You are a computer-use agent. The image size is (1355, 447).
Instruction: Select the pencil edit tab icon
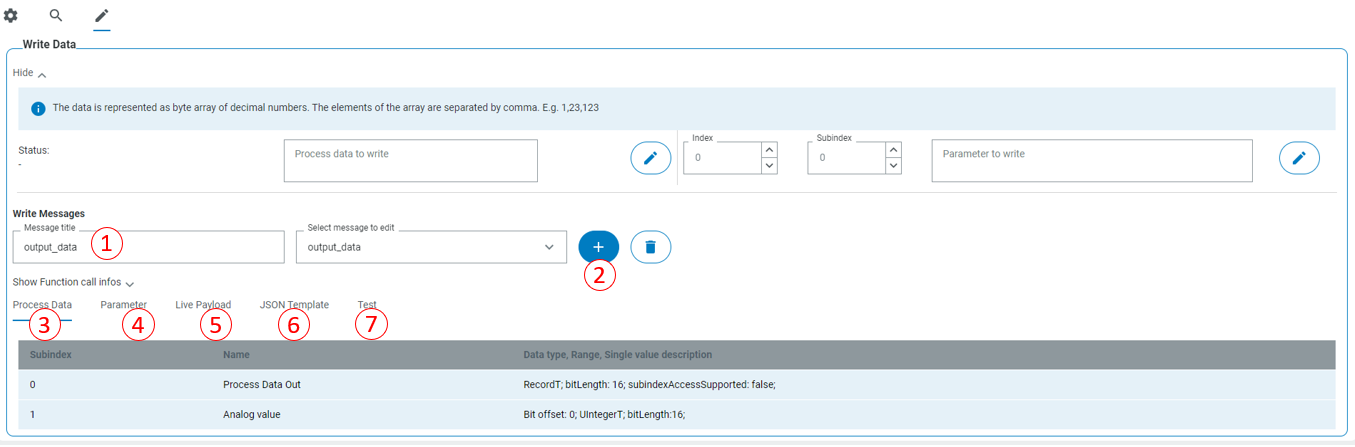(101, 16)
